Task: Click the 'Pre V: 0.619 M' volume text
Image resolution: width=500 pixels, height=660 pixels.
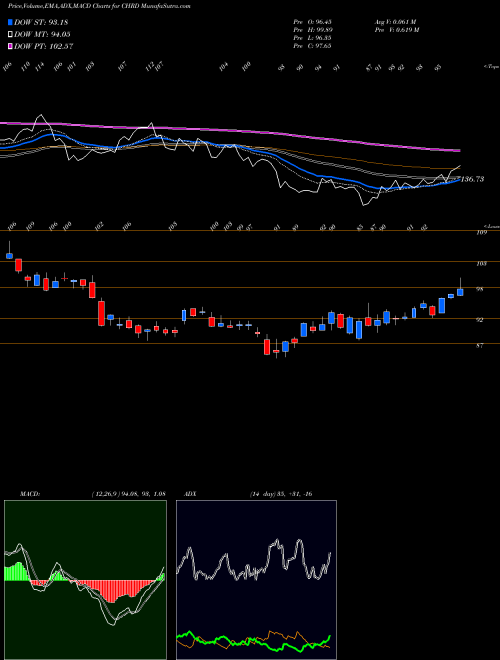Action: click(396, 30)
